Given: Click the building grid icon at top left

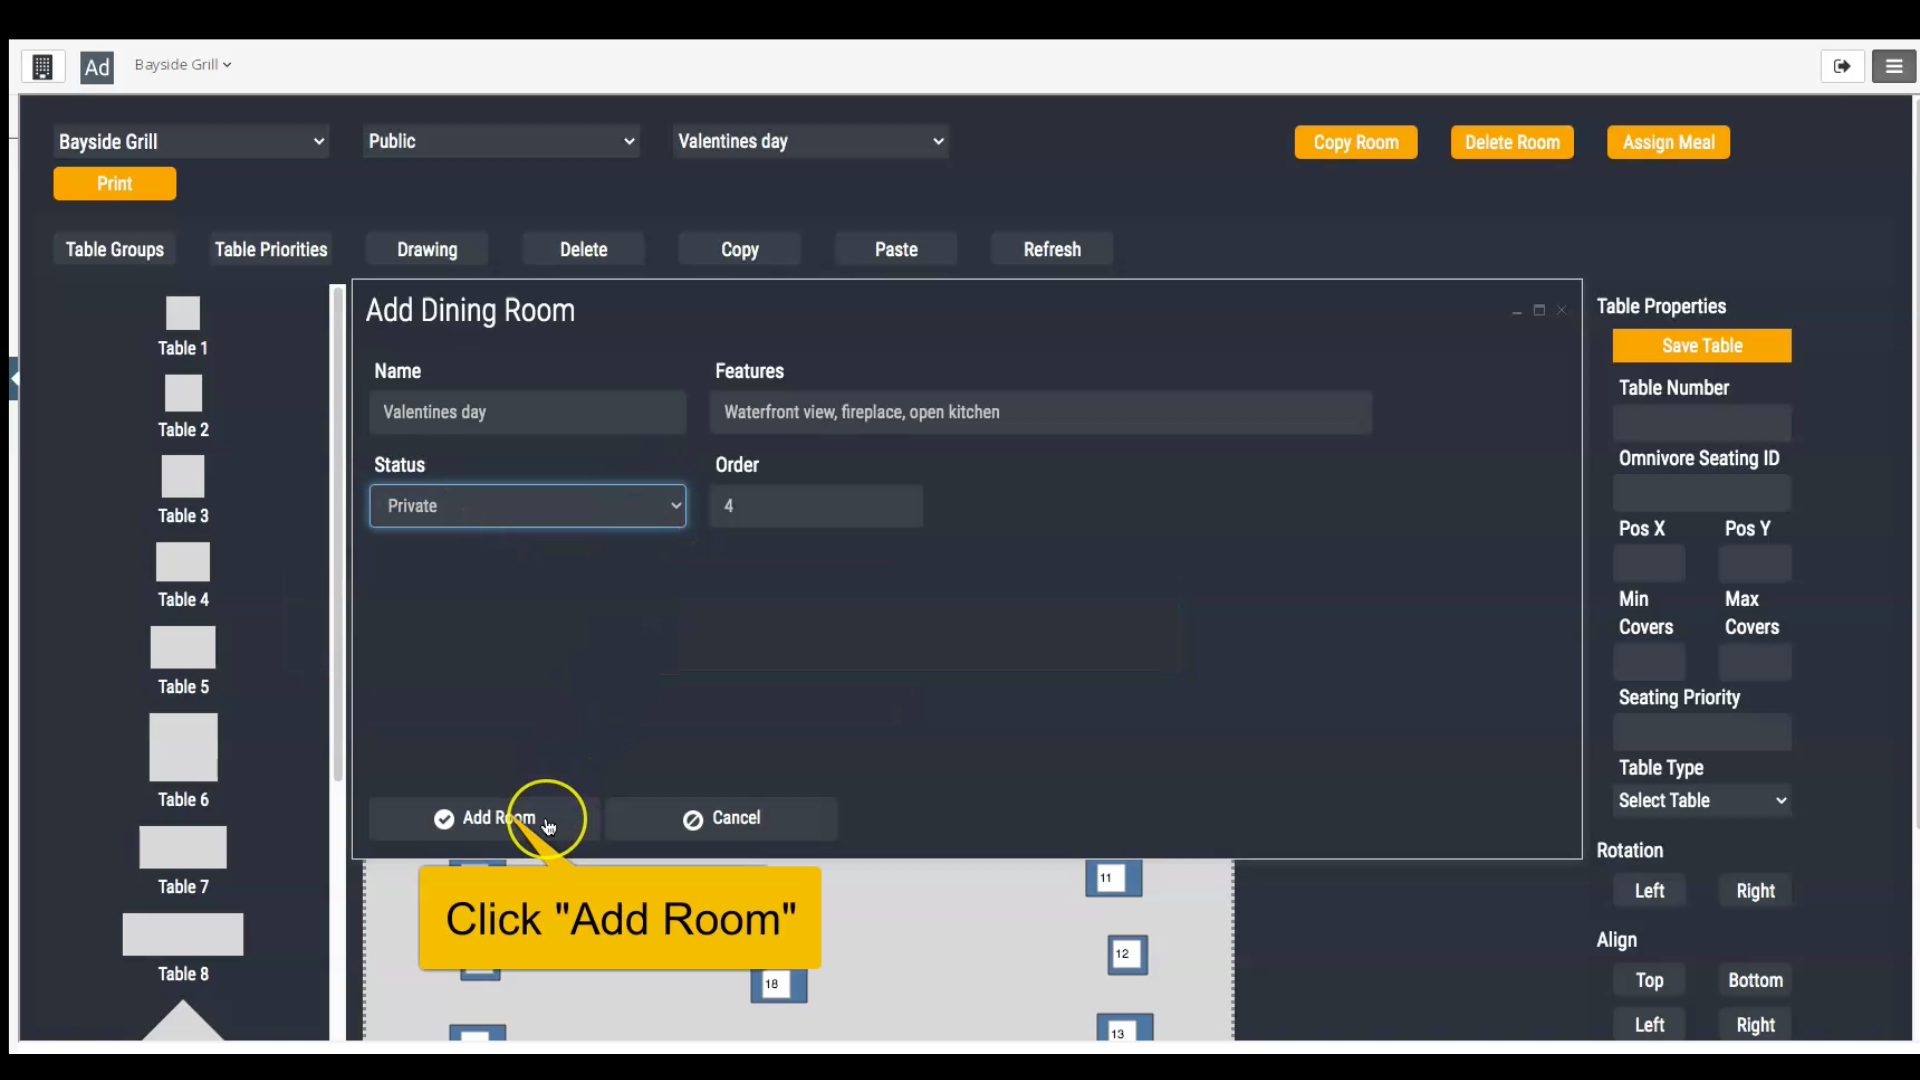Looking at the screenshot, I should click(x=42, y=67).
